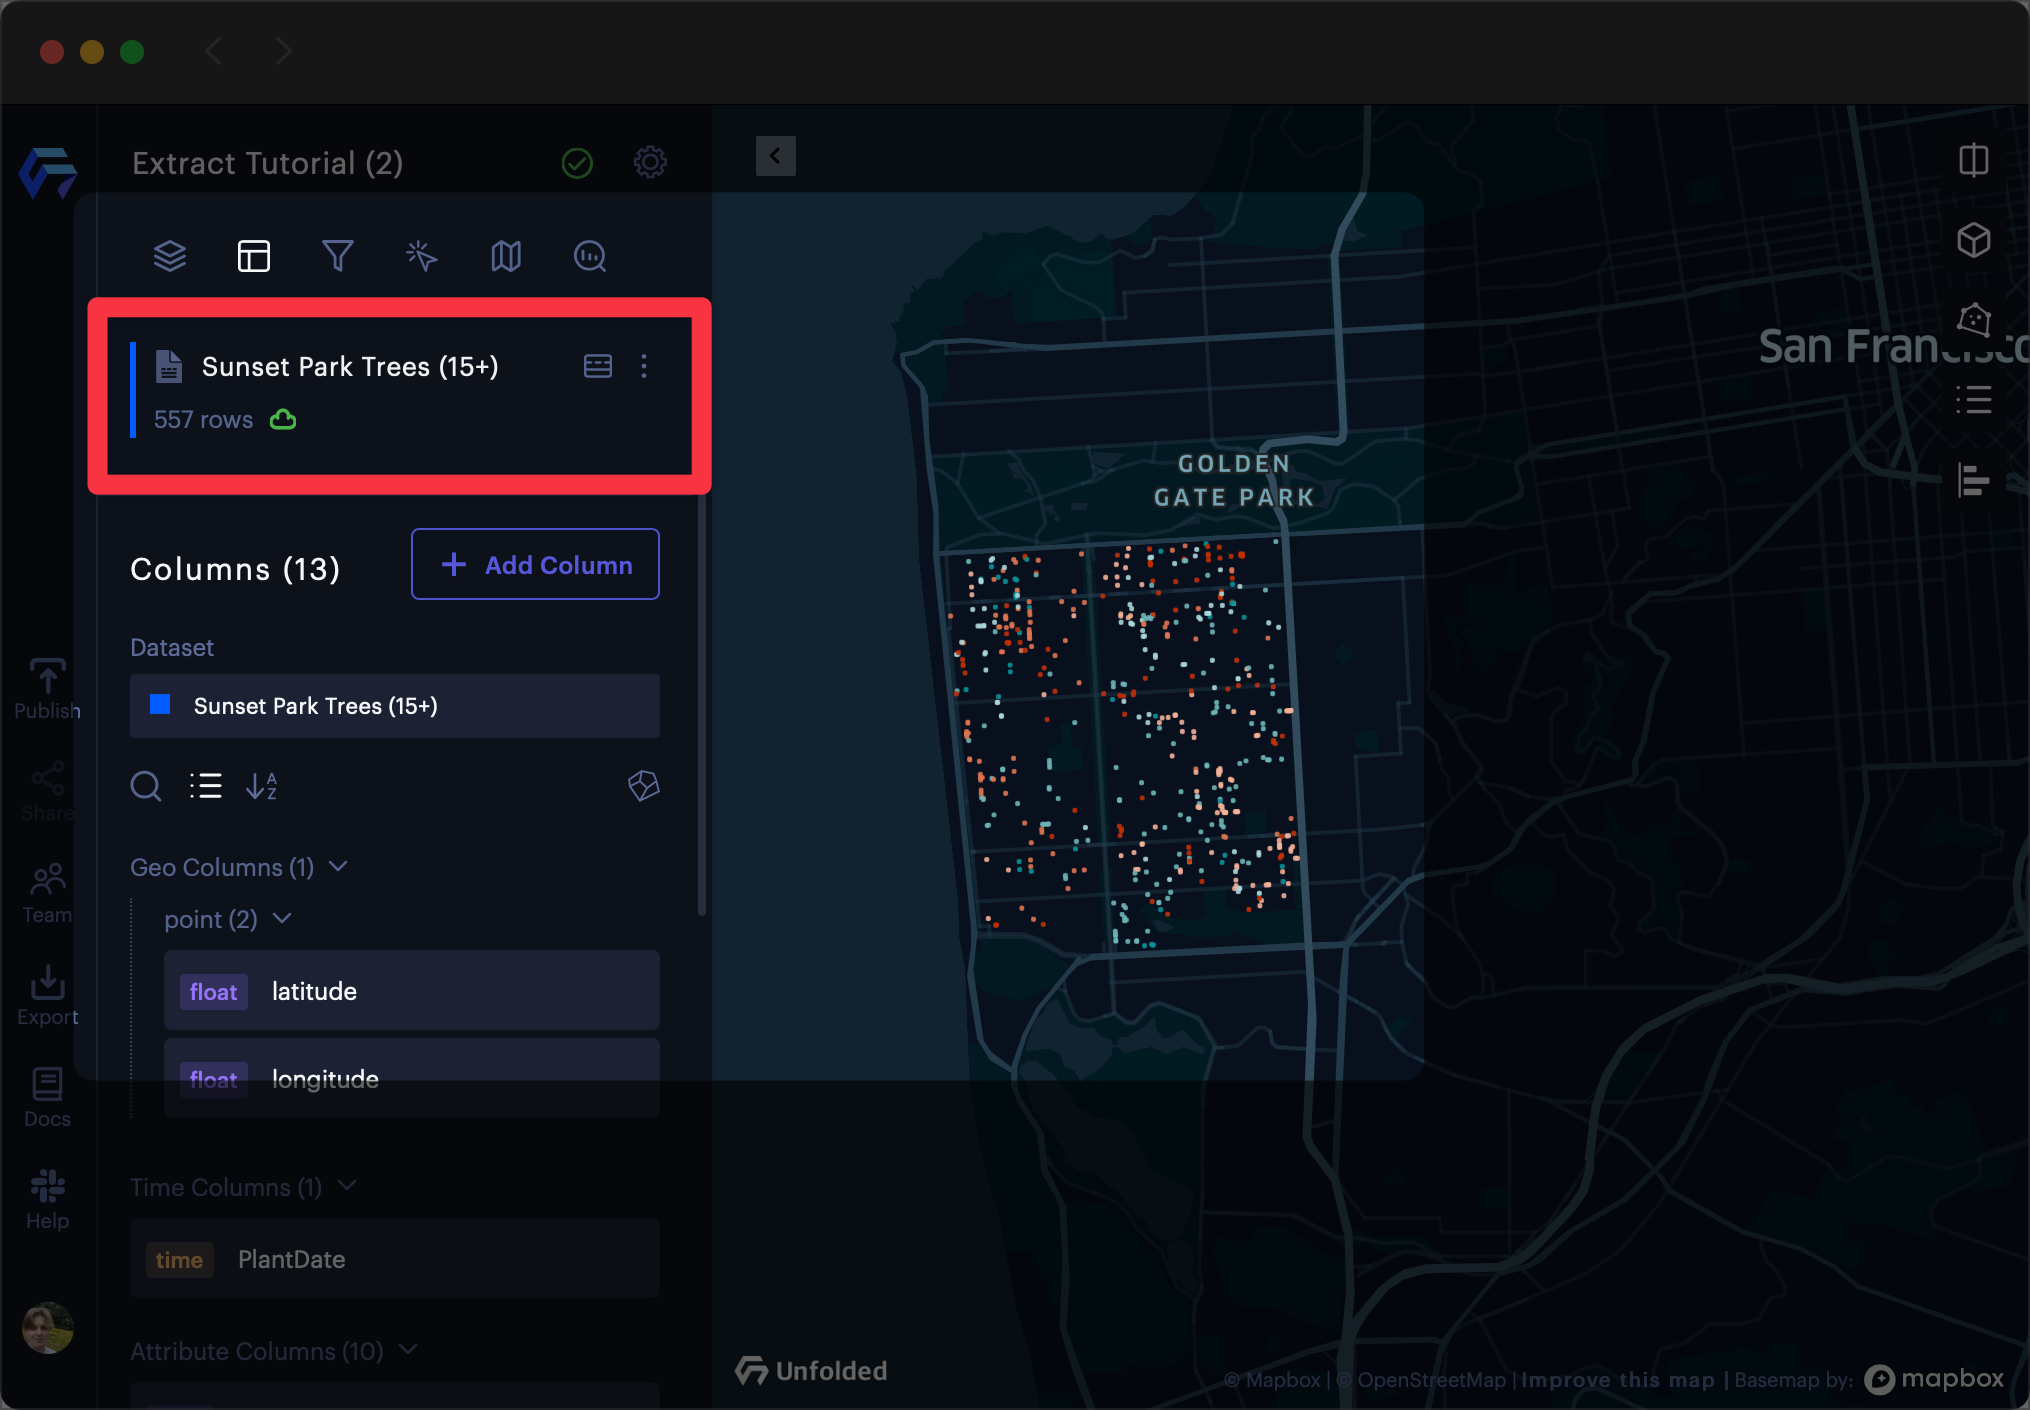Open the Interactions cursor icon
Image resolution: width=2030 pixels, height=1410 pixels.
coord(421,256)
